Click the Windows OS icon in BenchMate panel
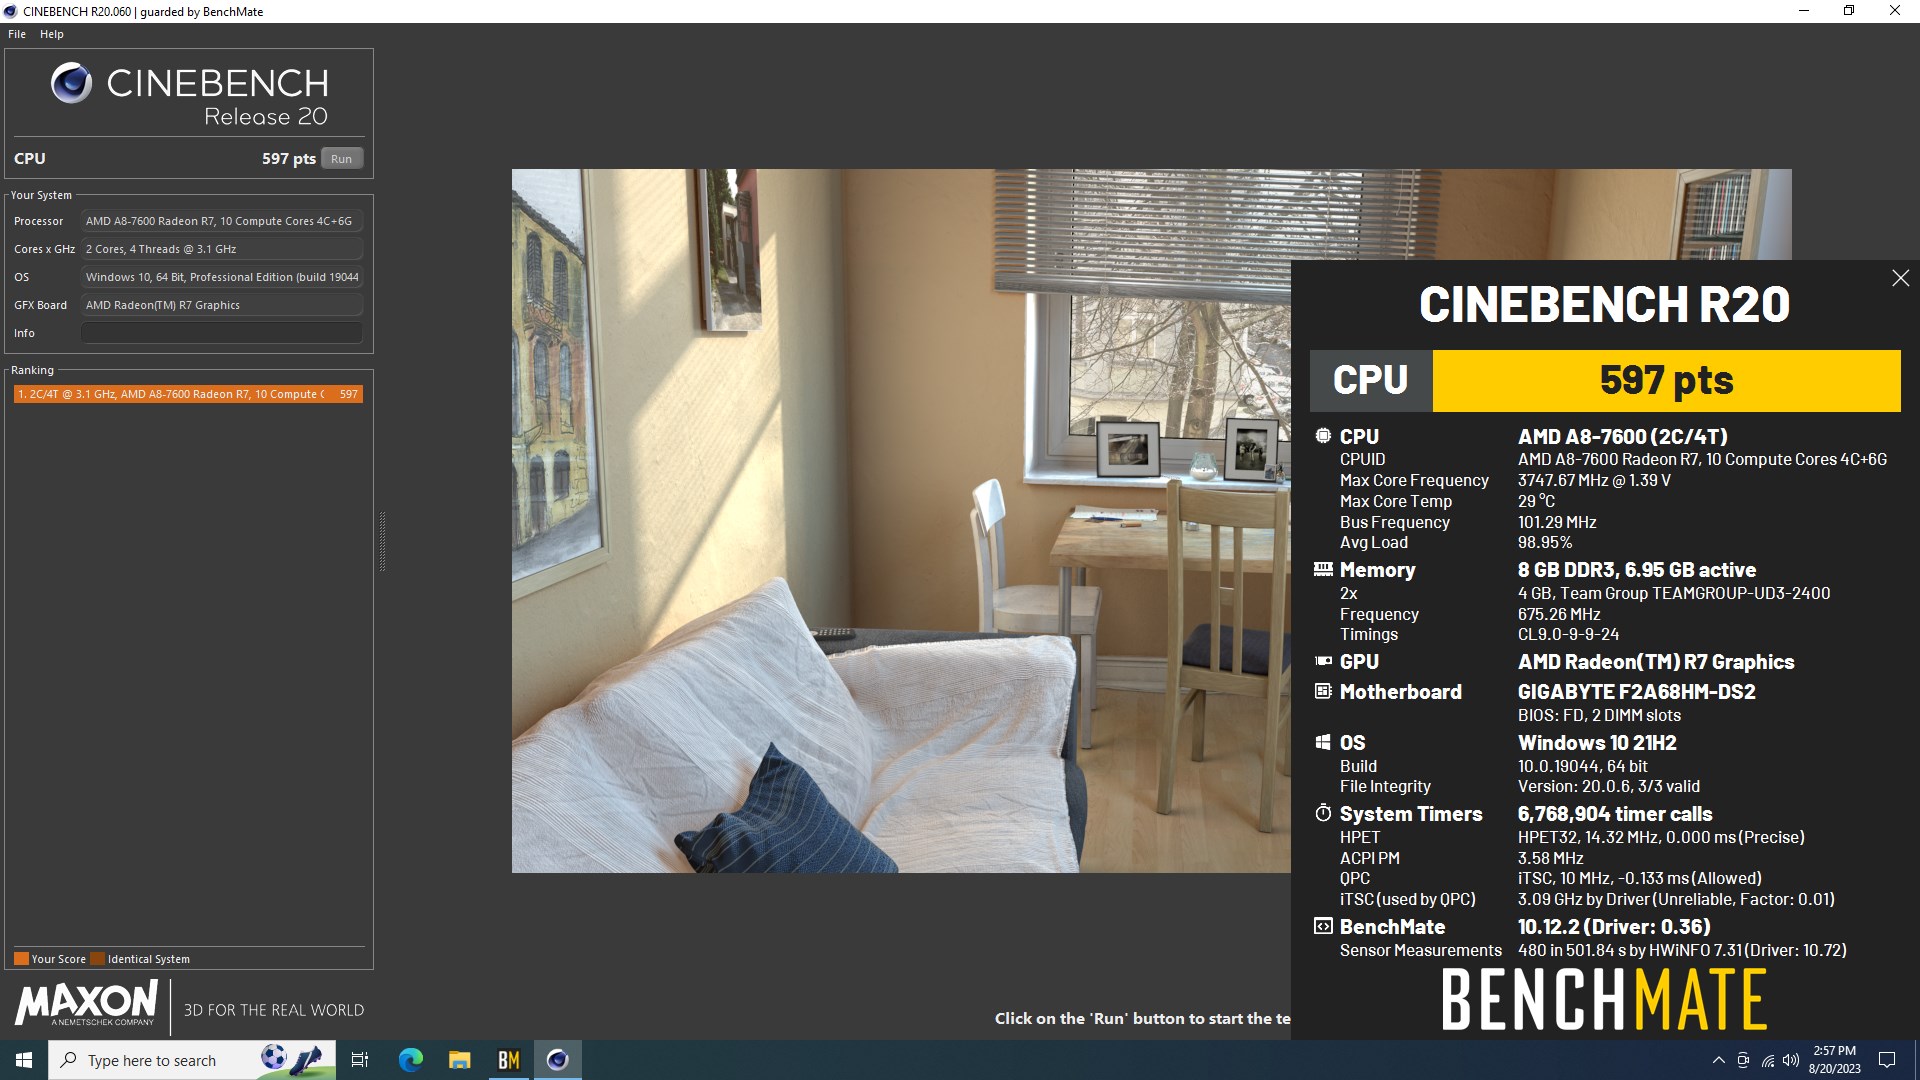This screenshot has height=1080, width=1920. click(x=1323, y=742)
